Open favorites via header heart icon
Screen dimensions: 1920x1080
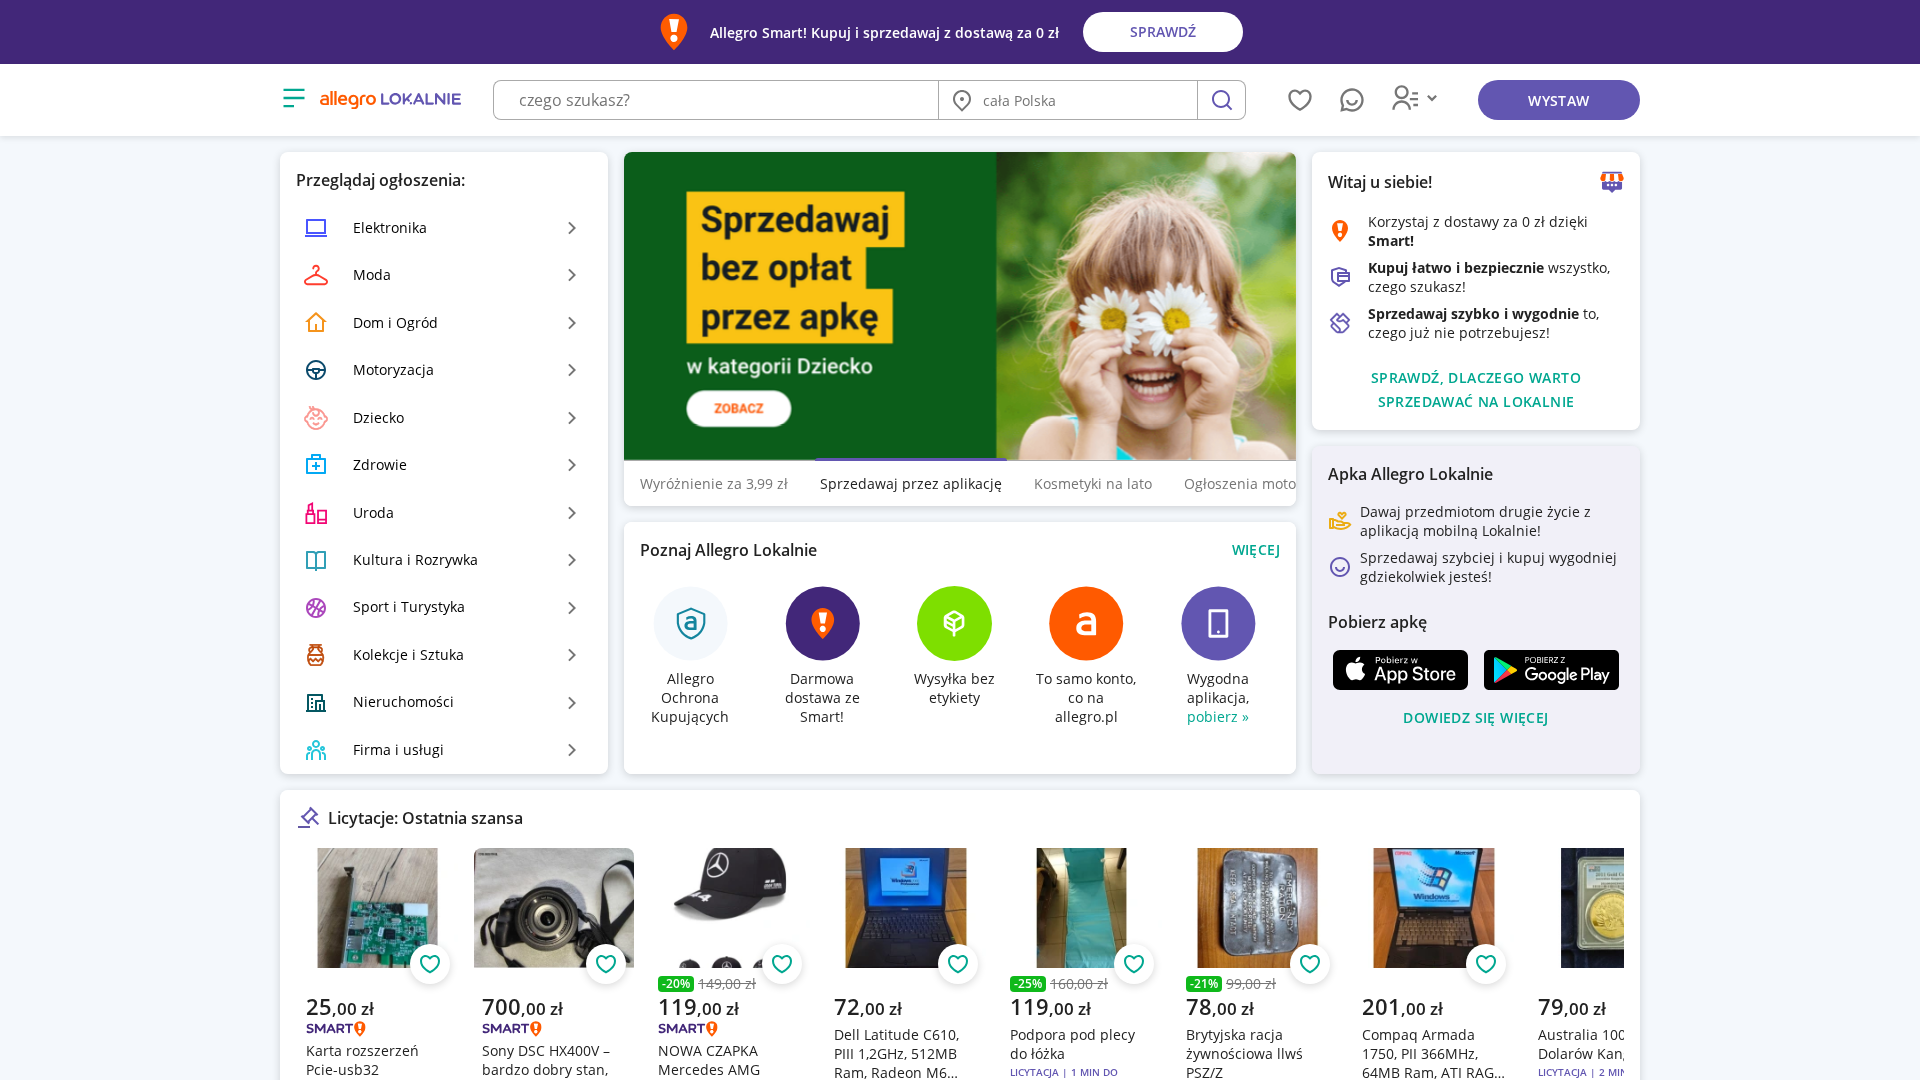[1299, 100]
